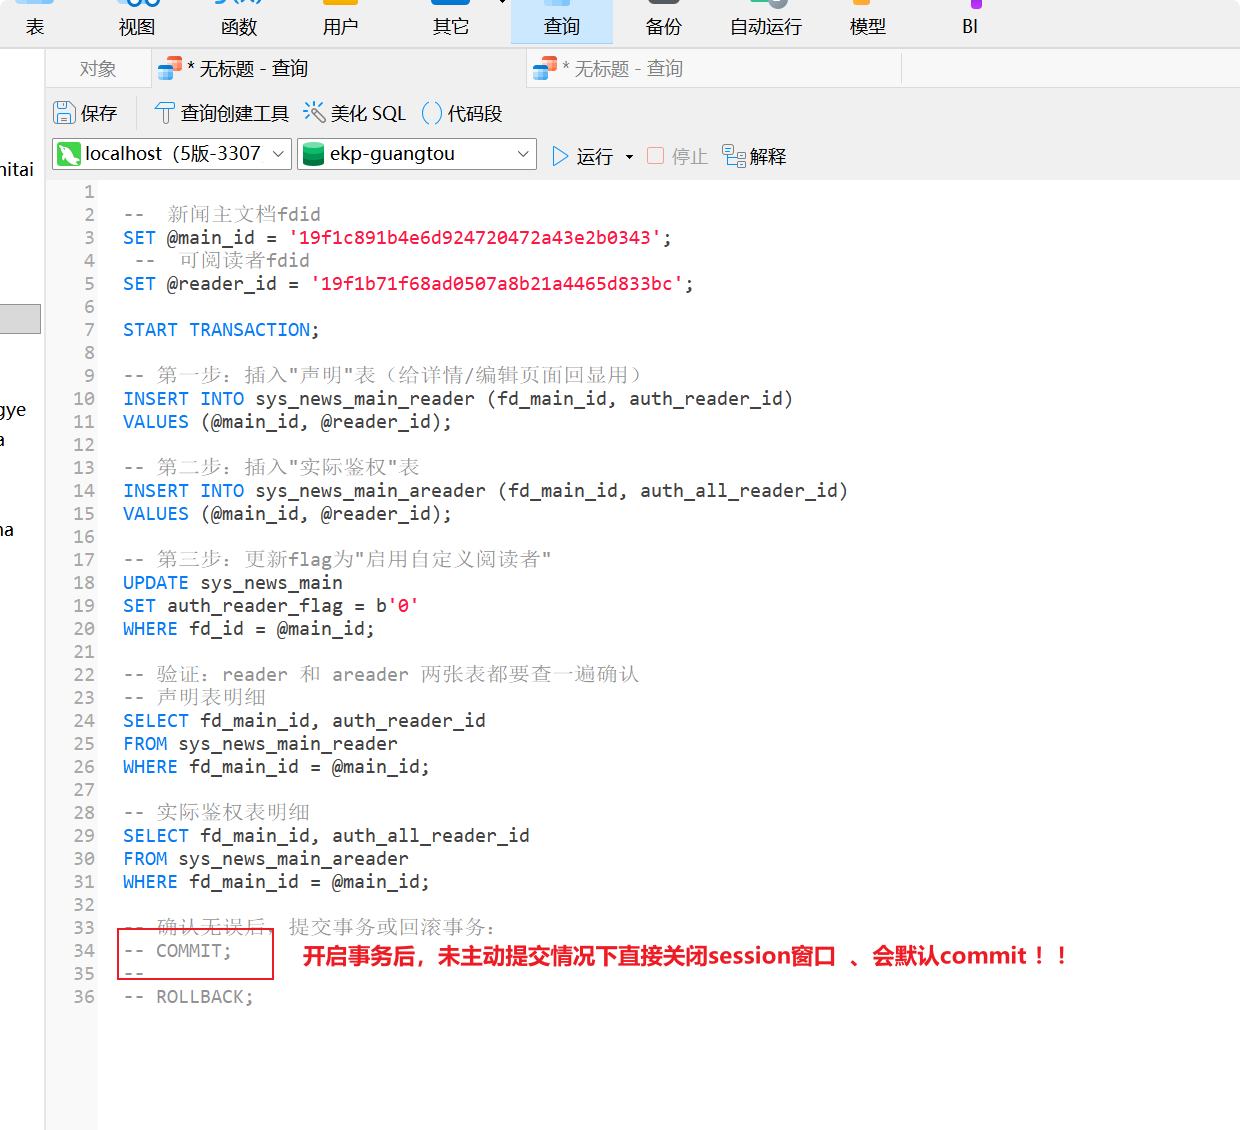Click the 解释 (Explain) button
Screen dimensions: 1240x1130
[755, 156]
